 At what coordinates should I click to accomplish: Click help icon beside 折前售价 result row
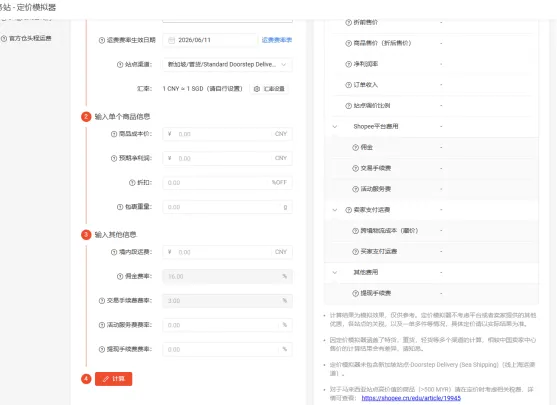(x=348, y=22)
